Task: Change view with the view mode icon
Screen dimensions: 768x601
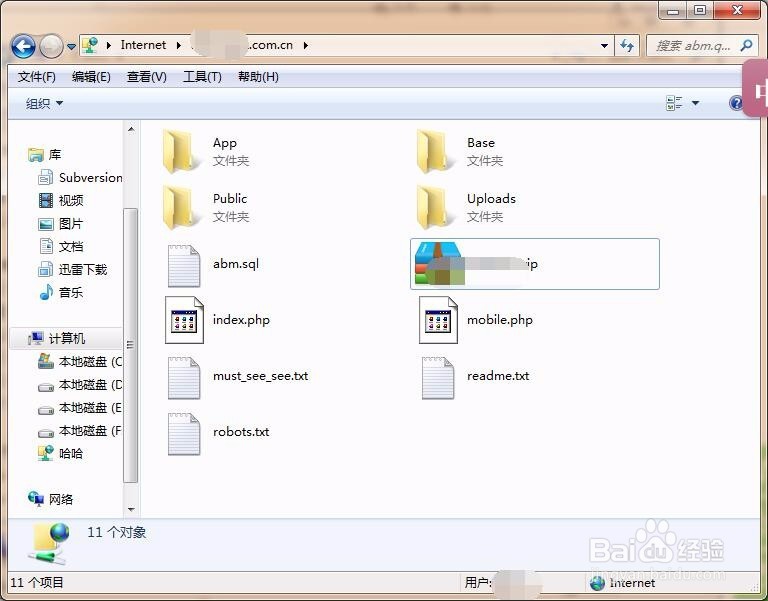Action: pyautogui.click(x=674, y=103)
